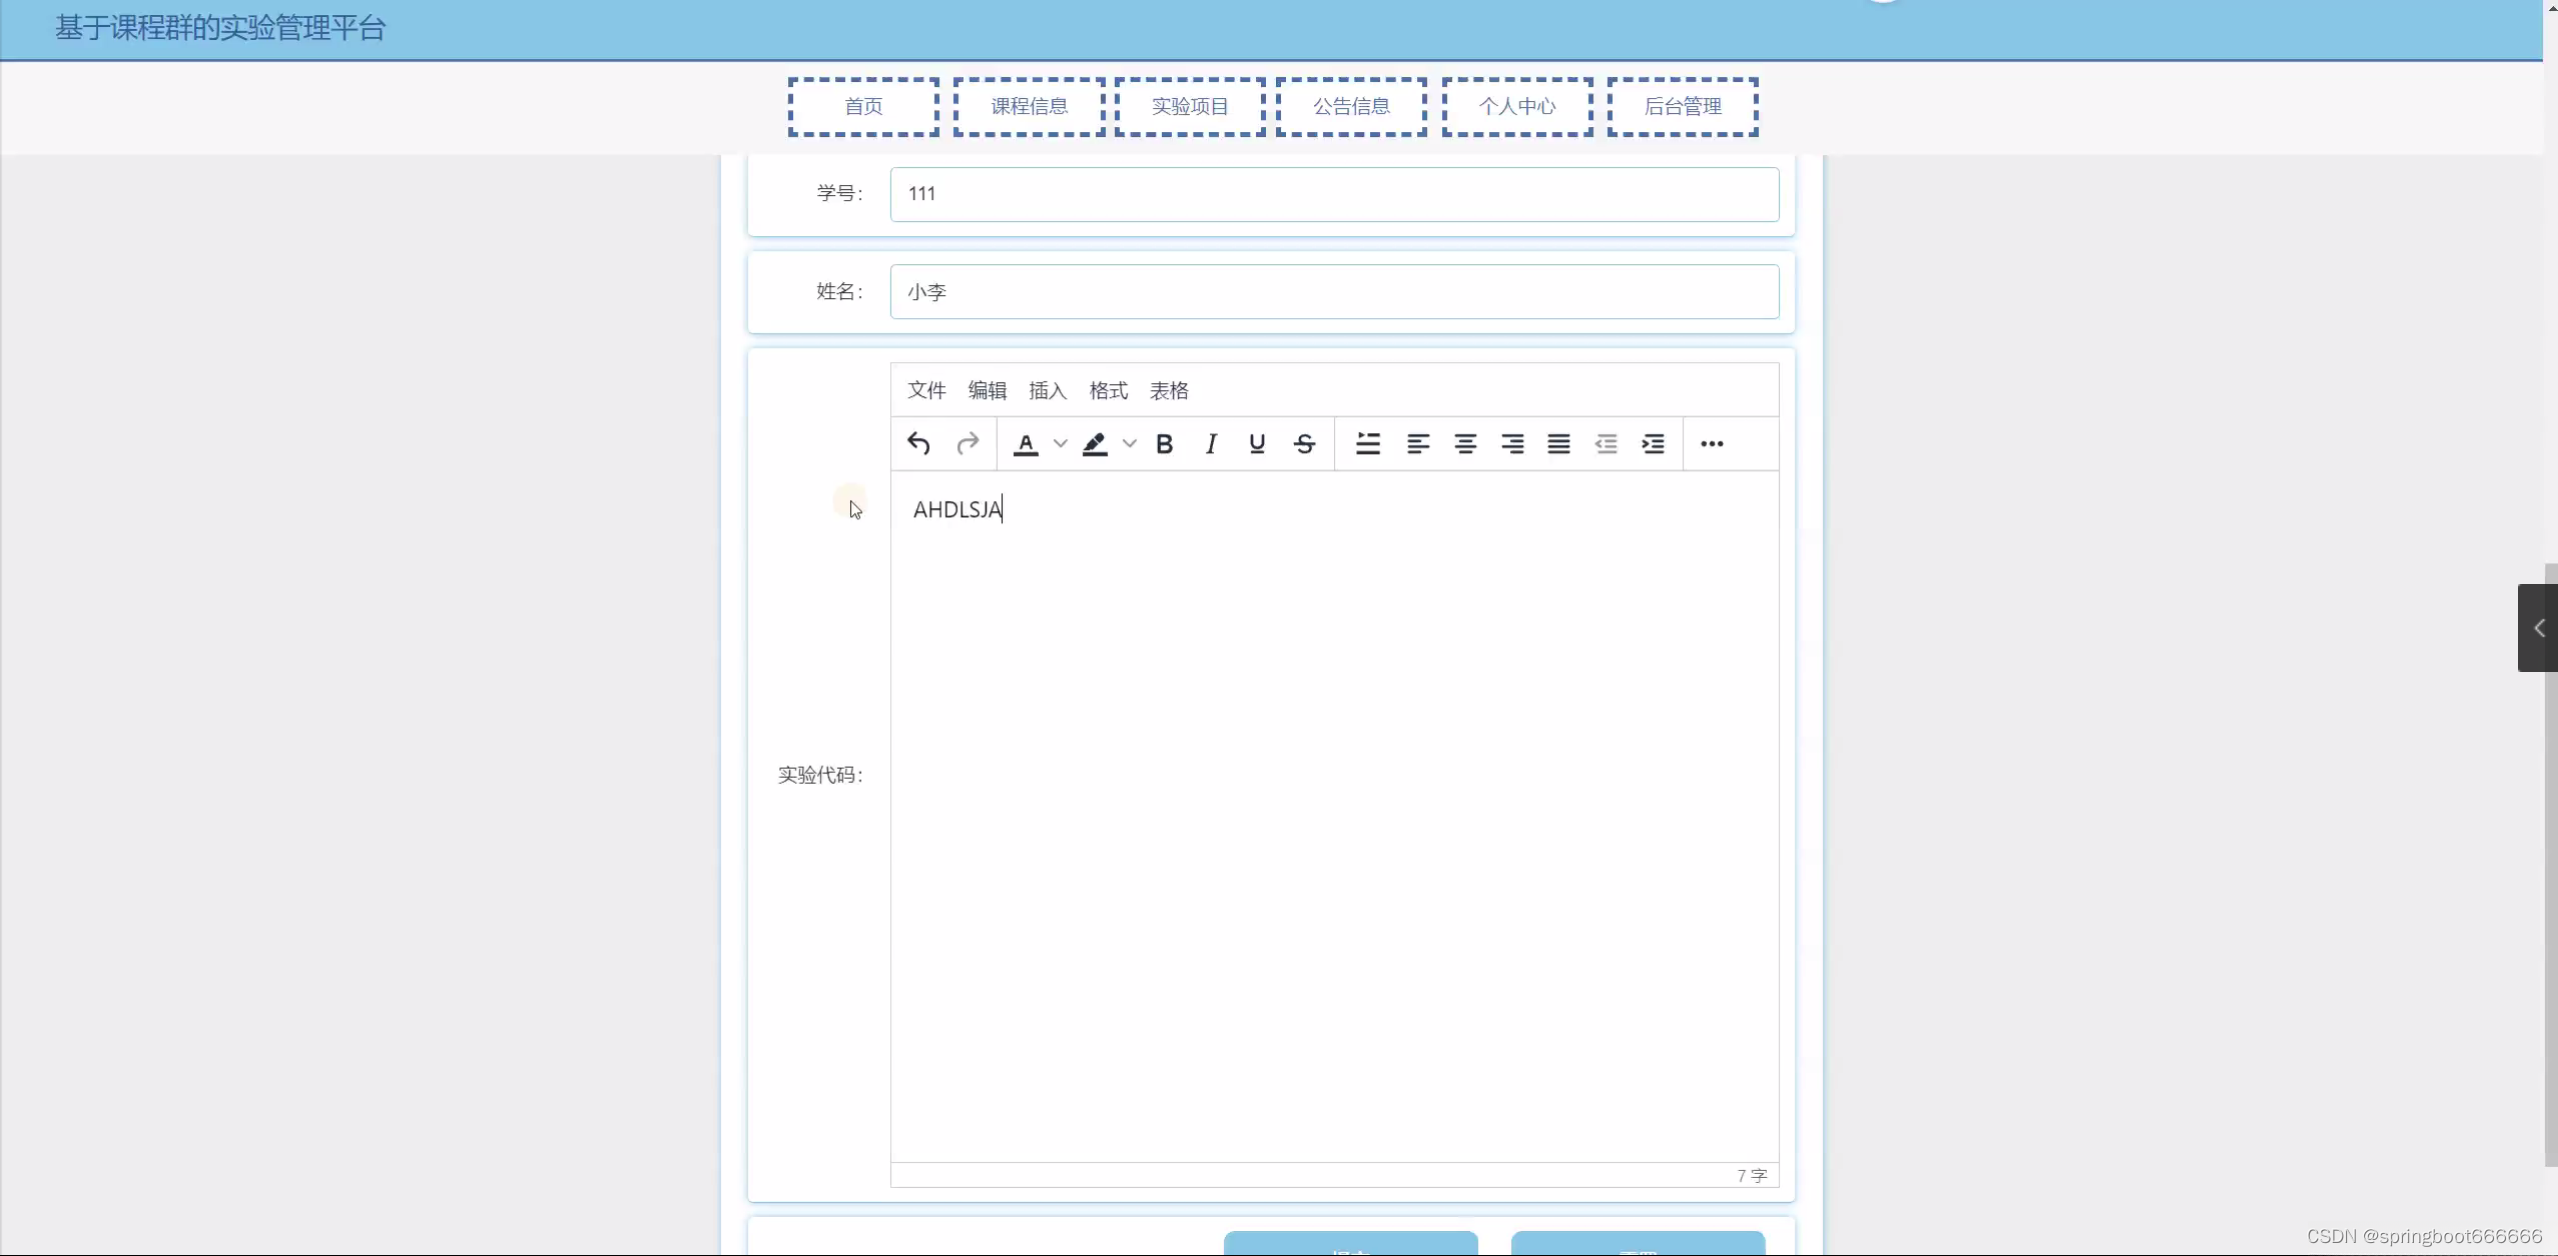Click the redo arrow icon
This screenshot has width=2558, height=1256.
point(967,443)
